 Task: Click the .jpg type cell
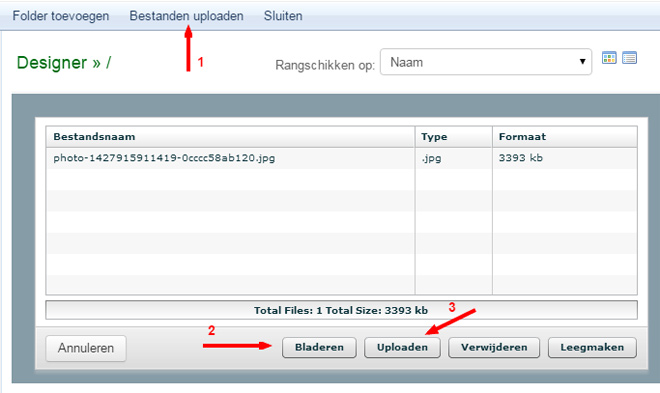point(454,158)
